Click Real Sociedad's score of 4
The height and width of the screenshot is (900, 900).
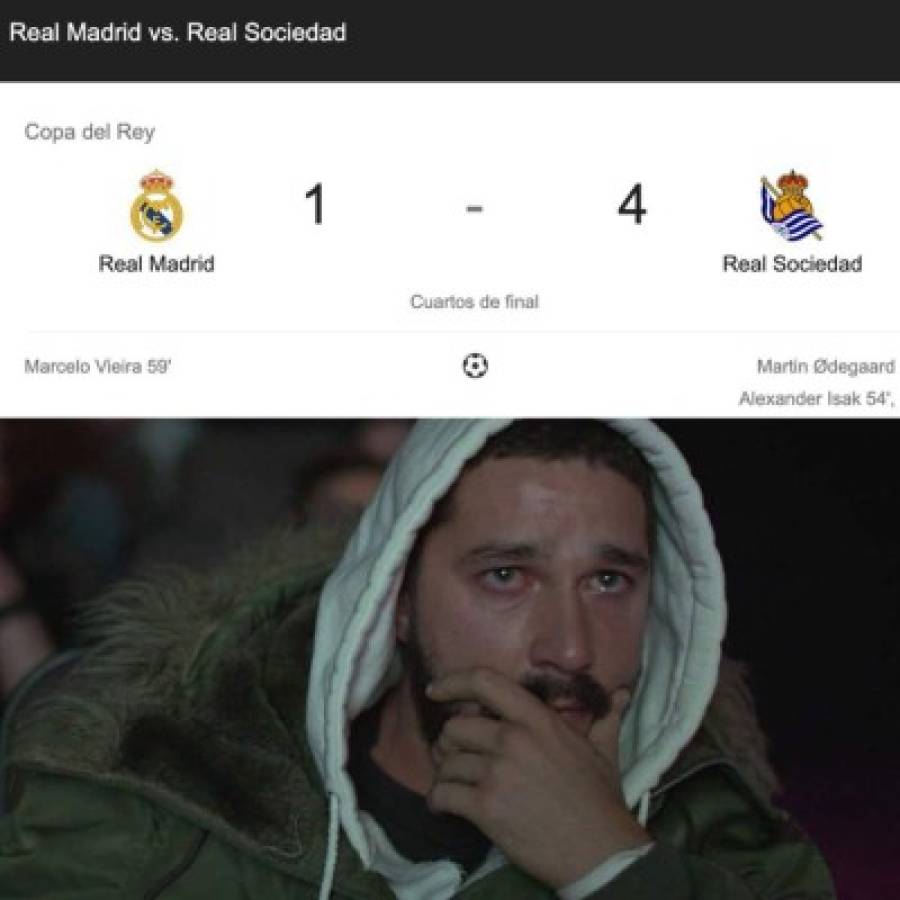632,204
